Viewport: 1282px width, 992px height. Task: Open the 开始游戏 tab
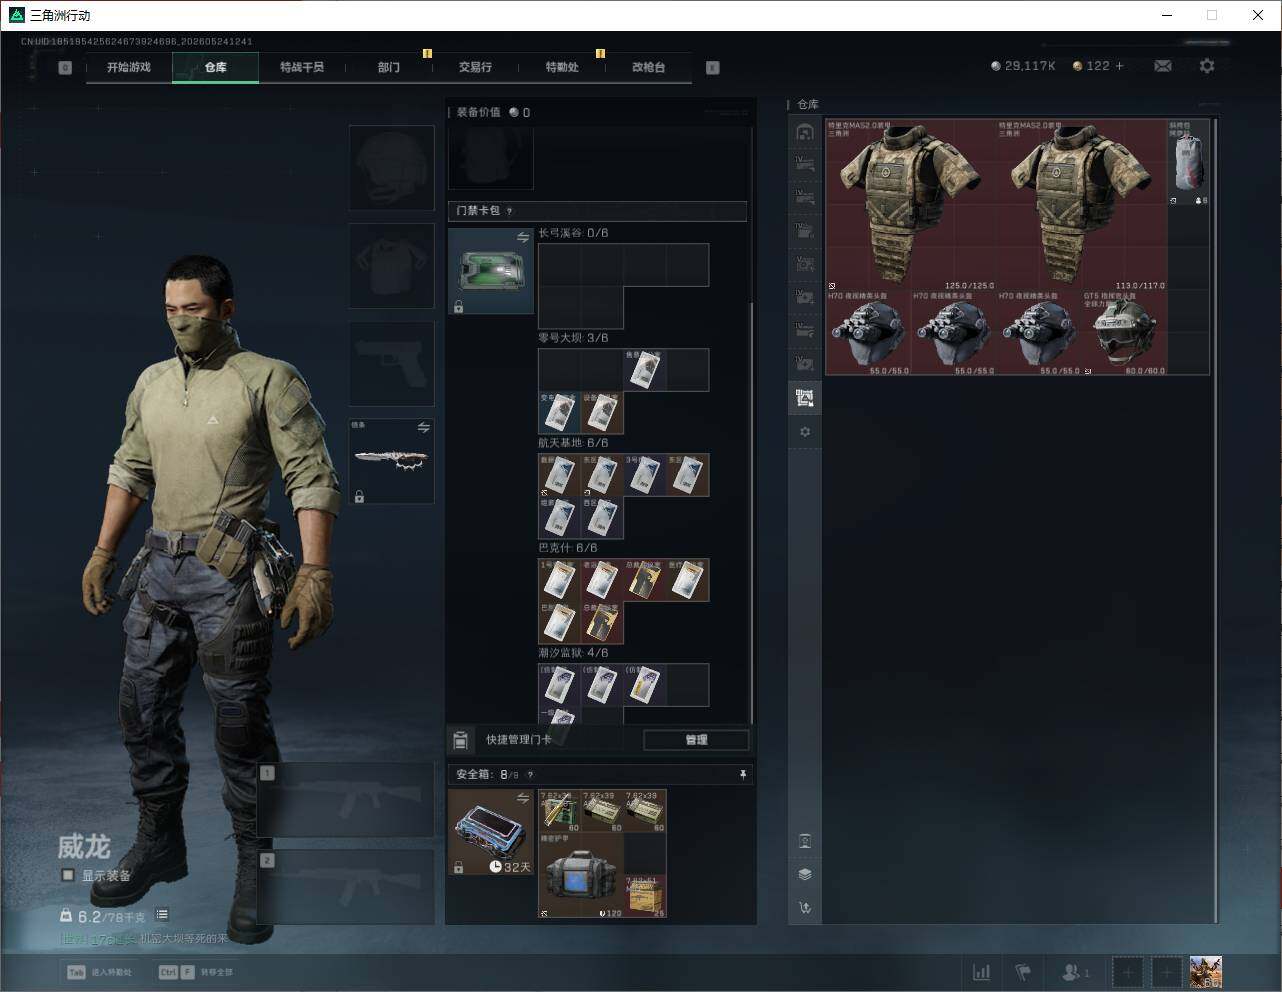point(129,67)
